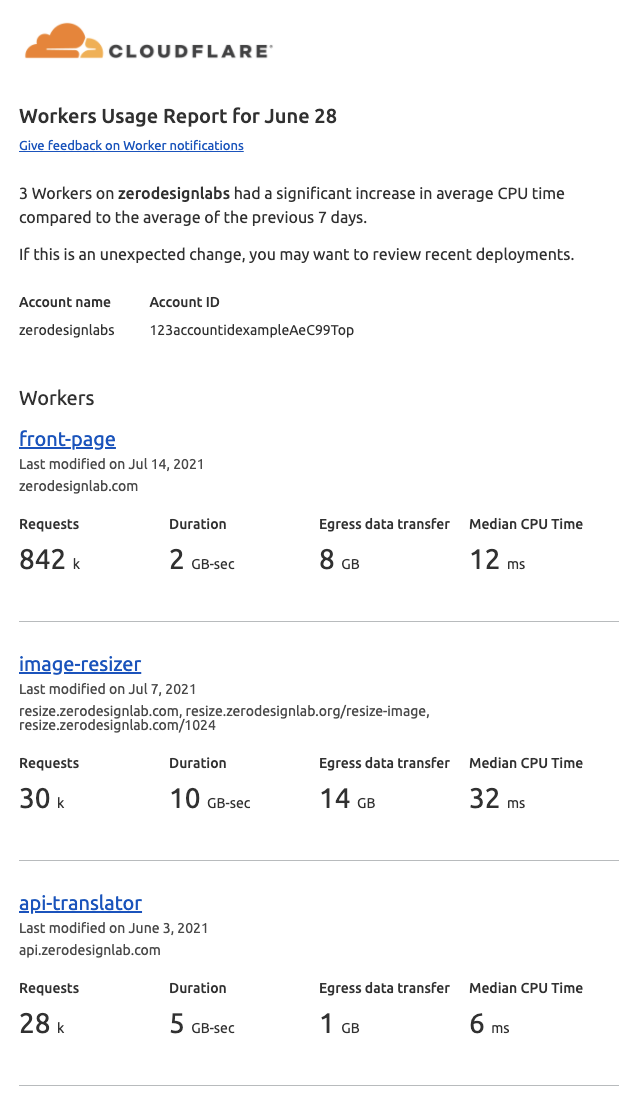Click the 842 k requests value
This screenshot has width=637, height=1107.
point(49,560)
